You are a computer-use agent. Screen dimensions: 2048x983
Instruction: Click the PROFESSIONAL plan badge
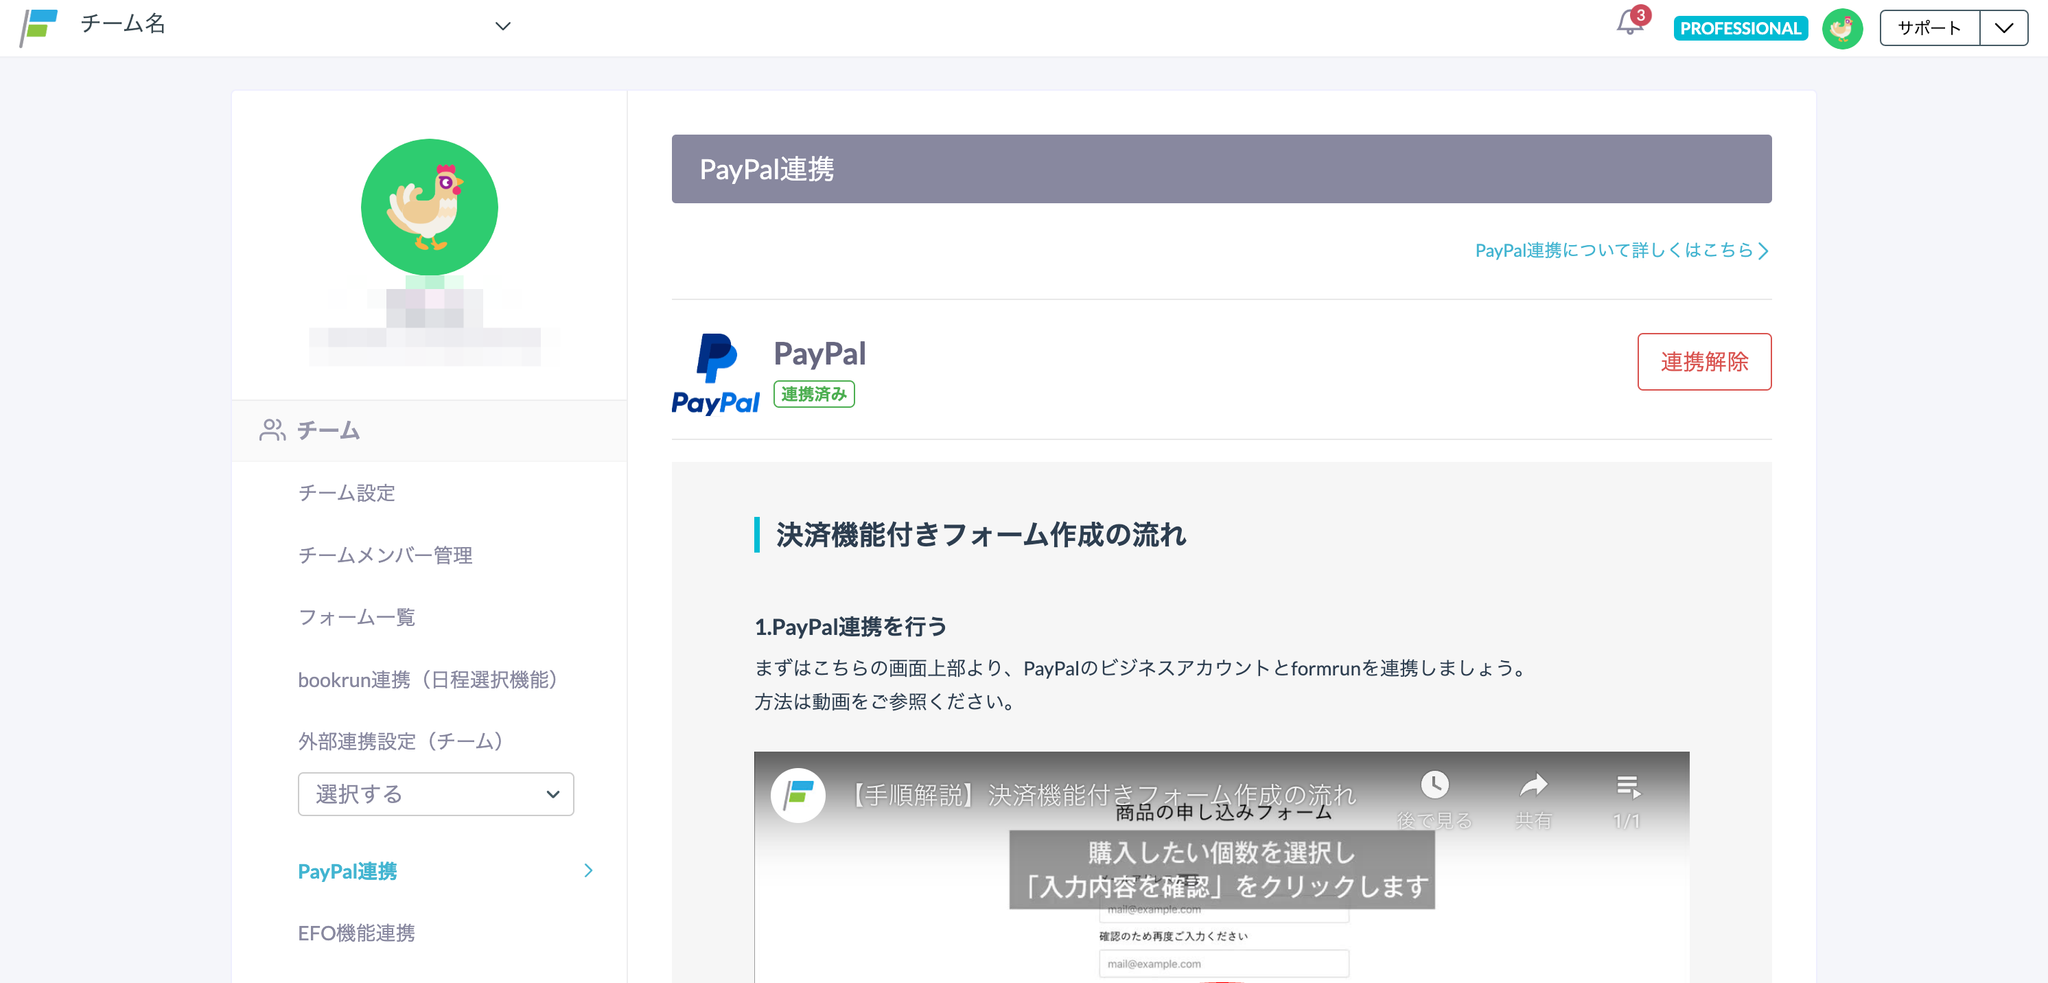coord(1741,28)
